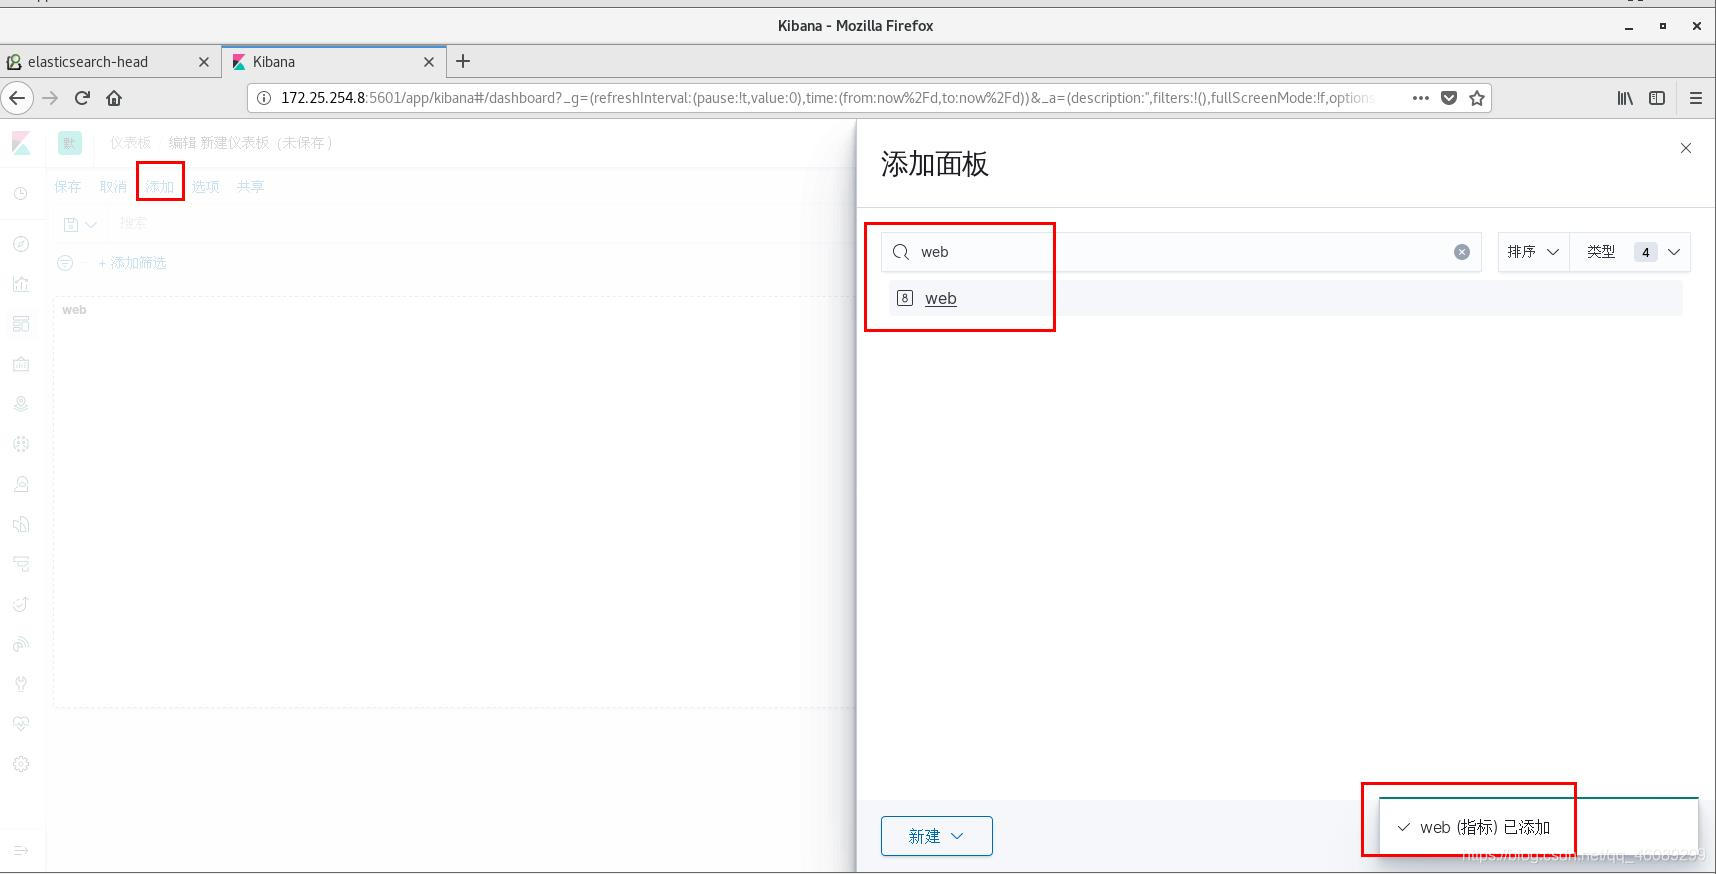Open page actions three-dot menu
Image resolution: width=1716 pixels, height=874 pixels.
pyautogui.click(x=1420, y=98)
